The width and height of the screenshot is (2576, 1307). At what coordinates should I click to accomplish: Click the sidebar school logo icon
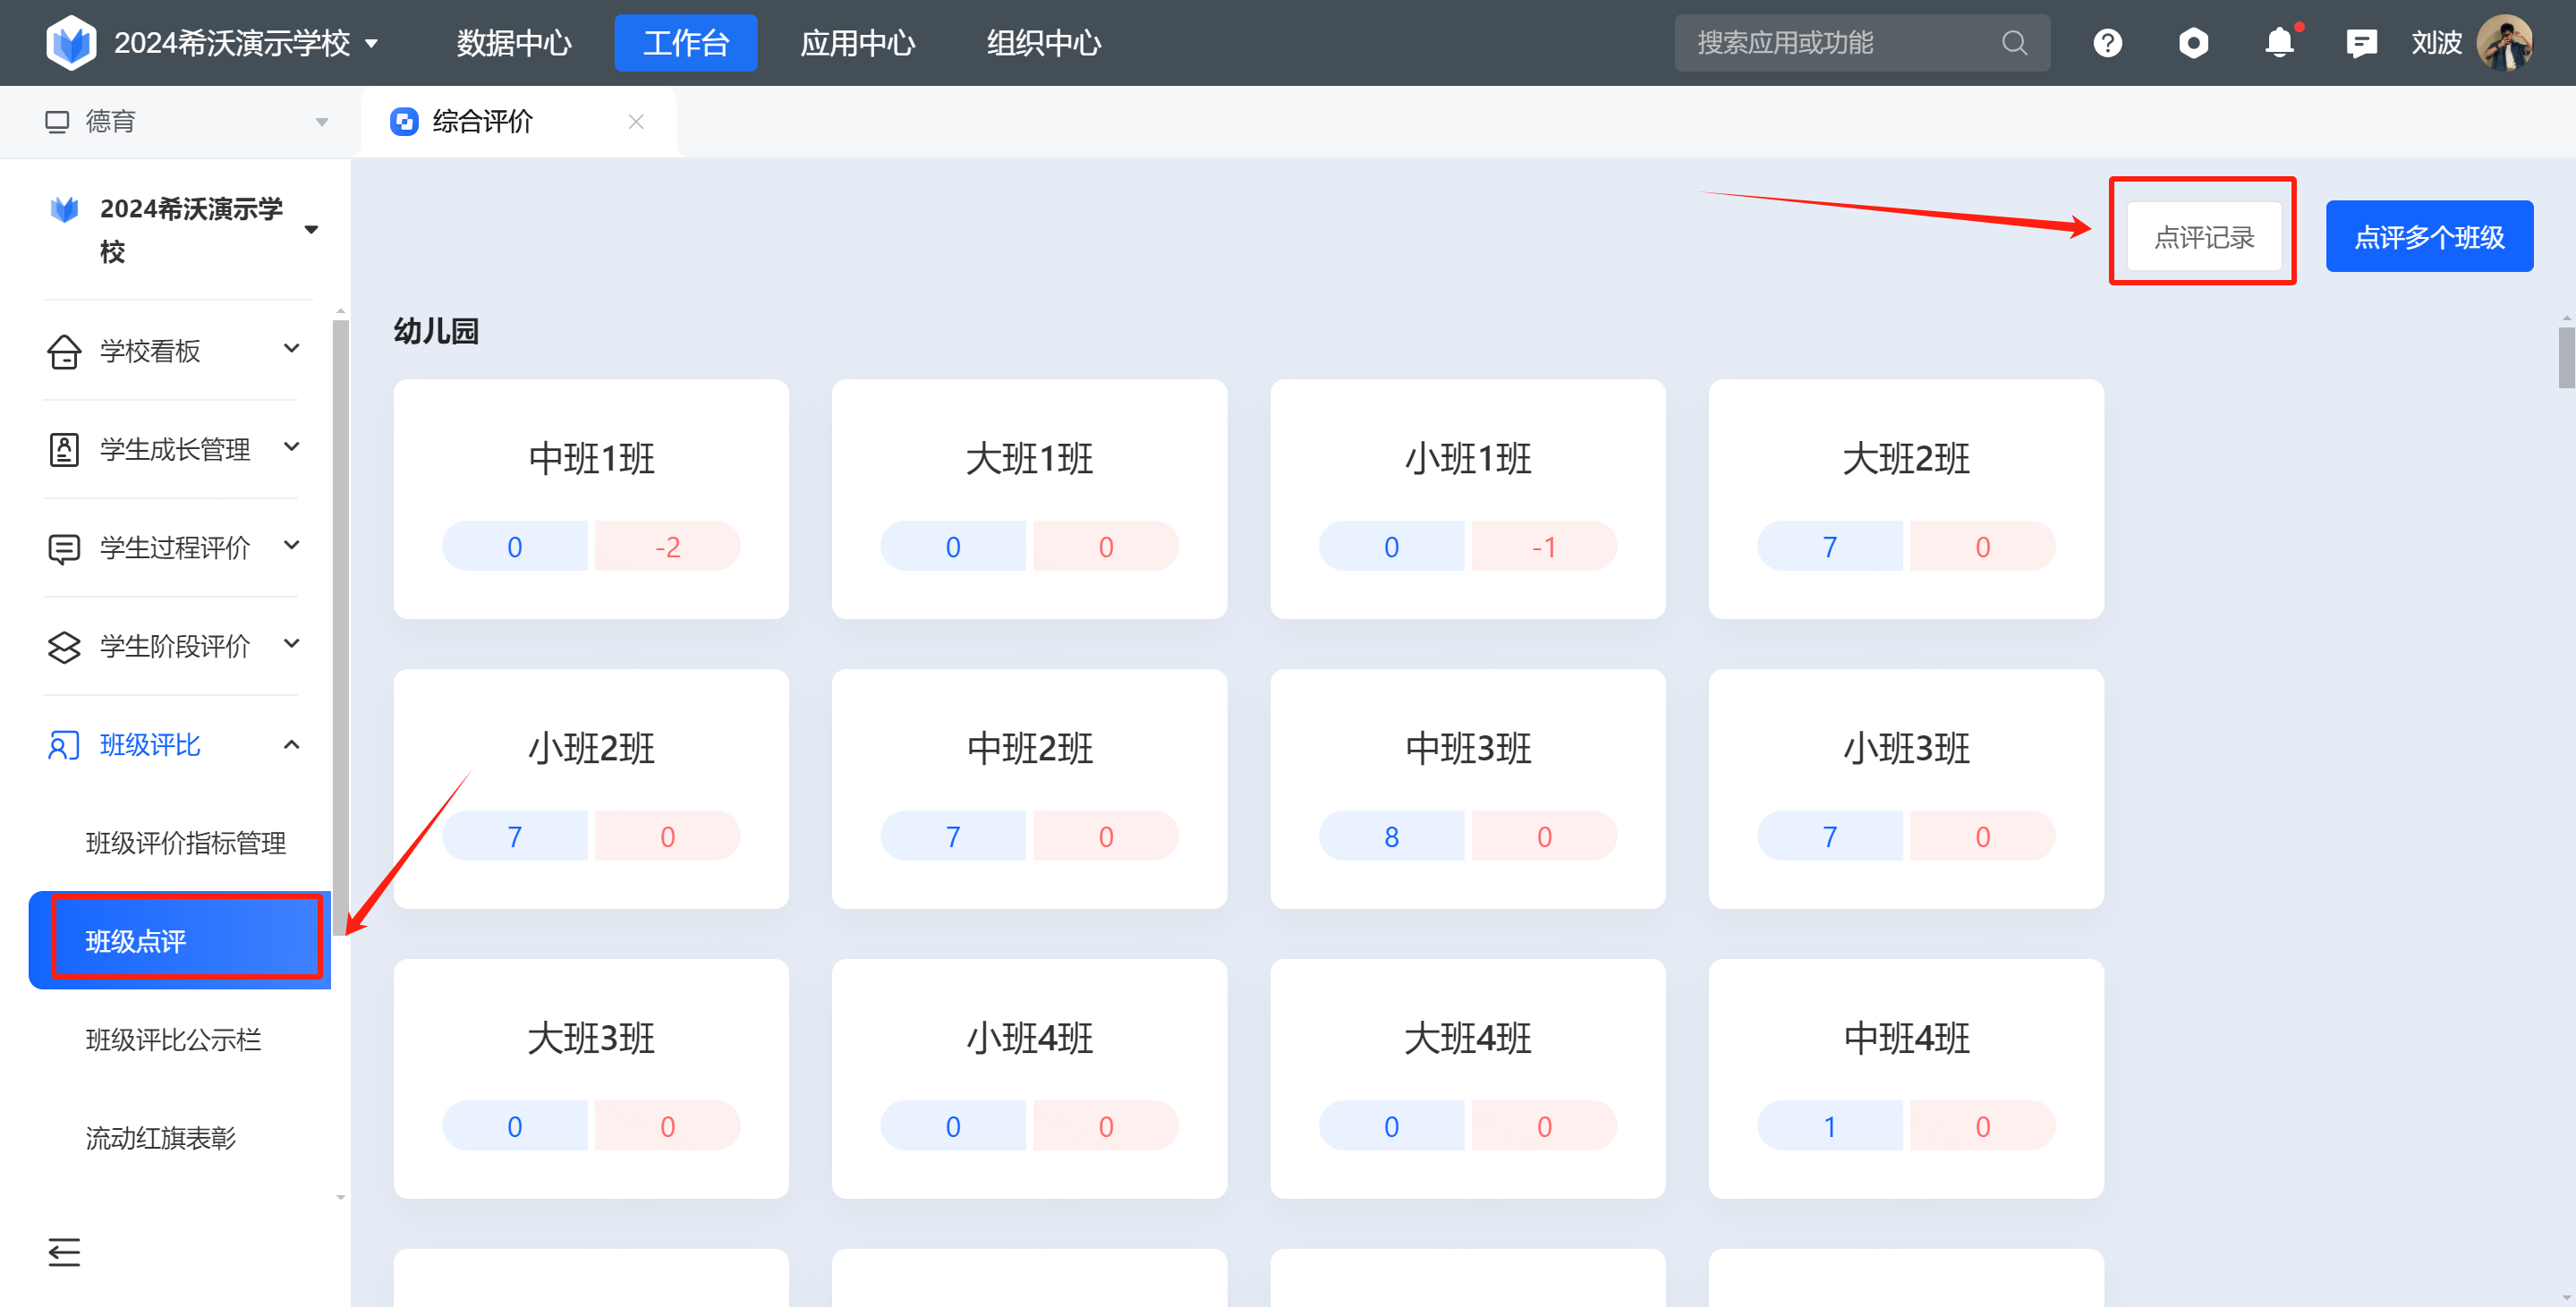point(65,209)
